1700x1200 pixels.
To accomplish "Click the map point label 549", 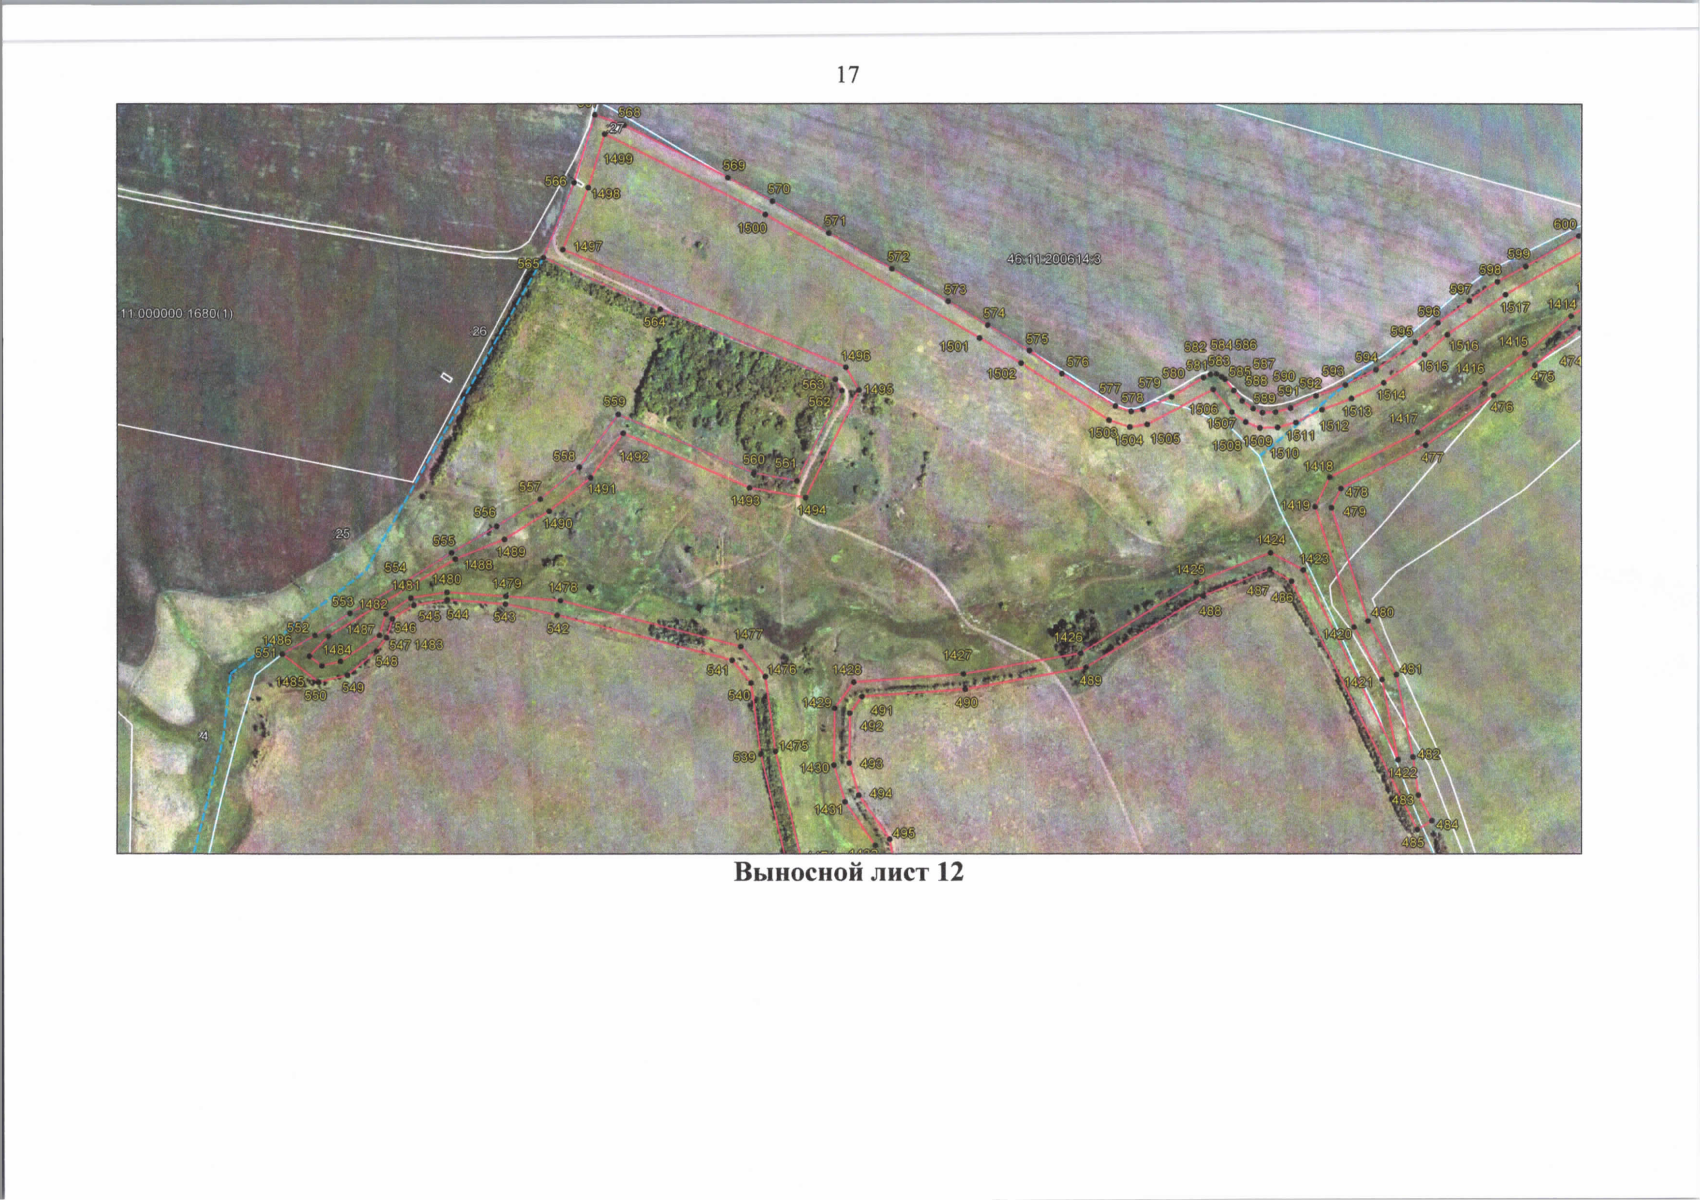I will pyautogui.click(x=352, y=688).
